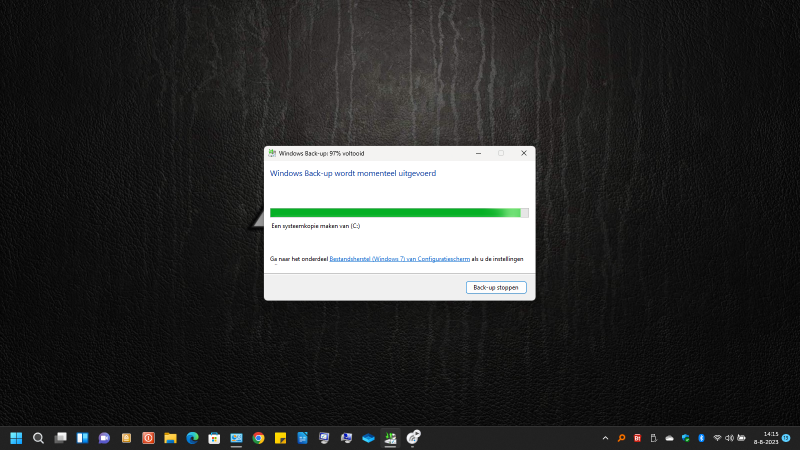Image resolution: width=800 pixels, height=450 pixels.
Task: Open OneDrive cloud tray icon
Action: [x=669, y=438]
